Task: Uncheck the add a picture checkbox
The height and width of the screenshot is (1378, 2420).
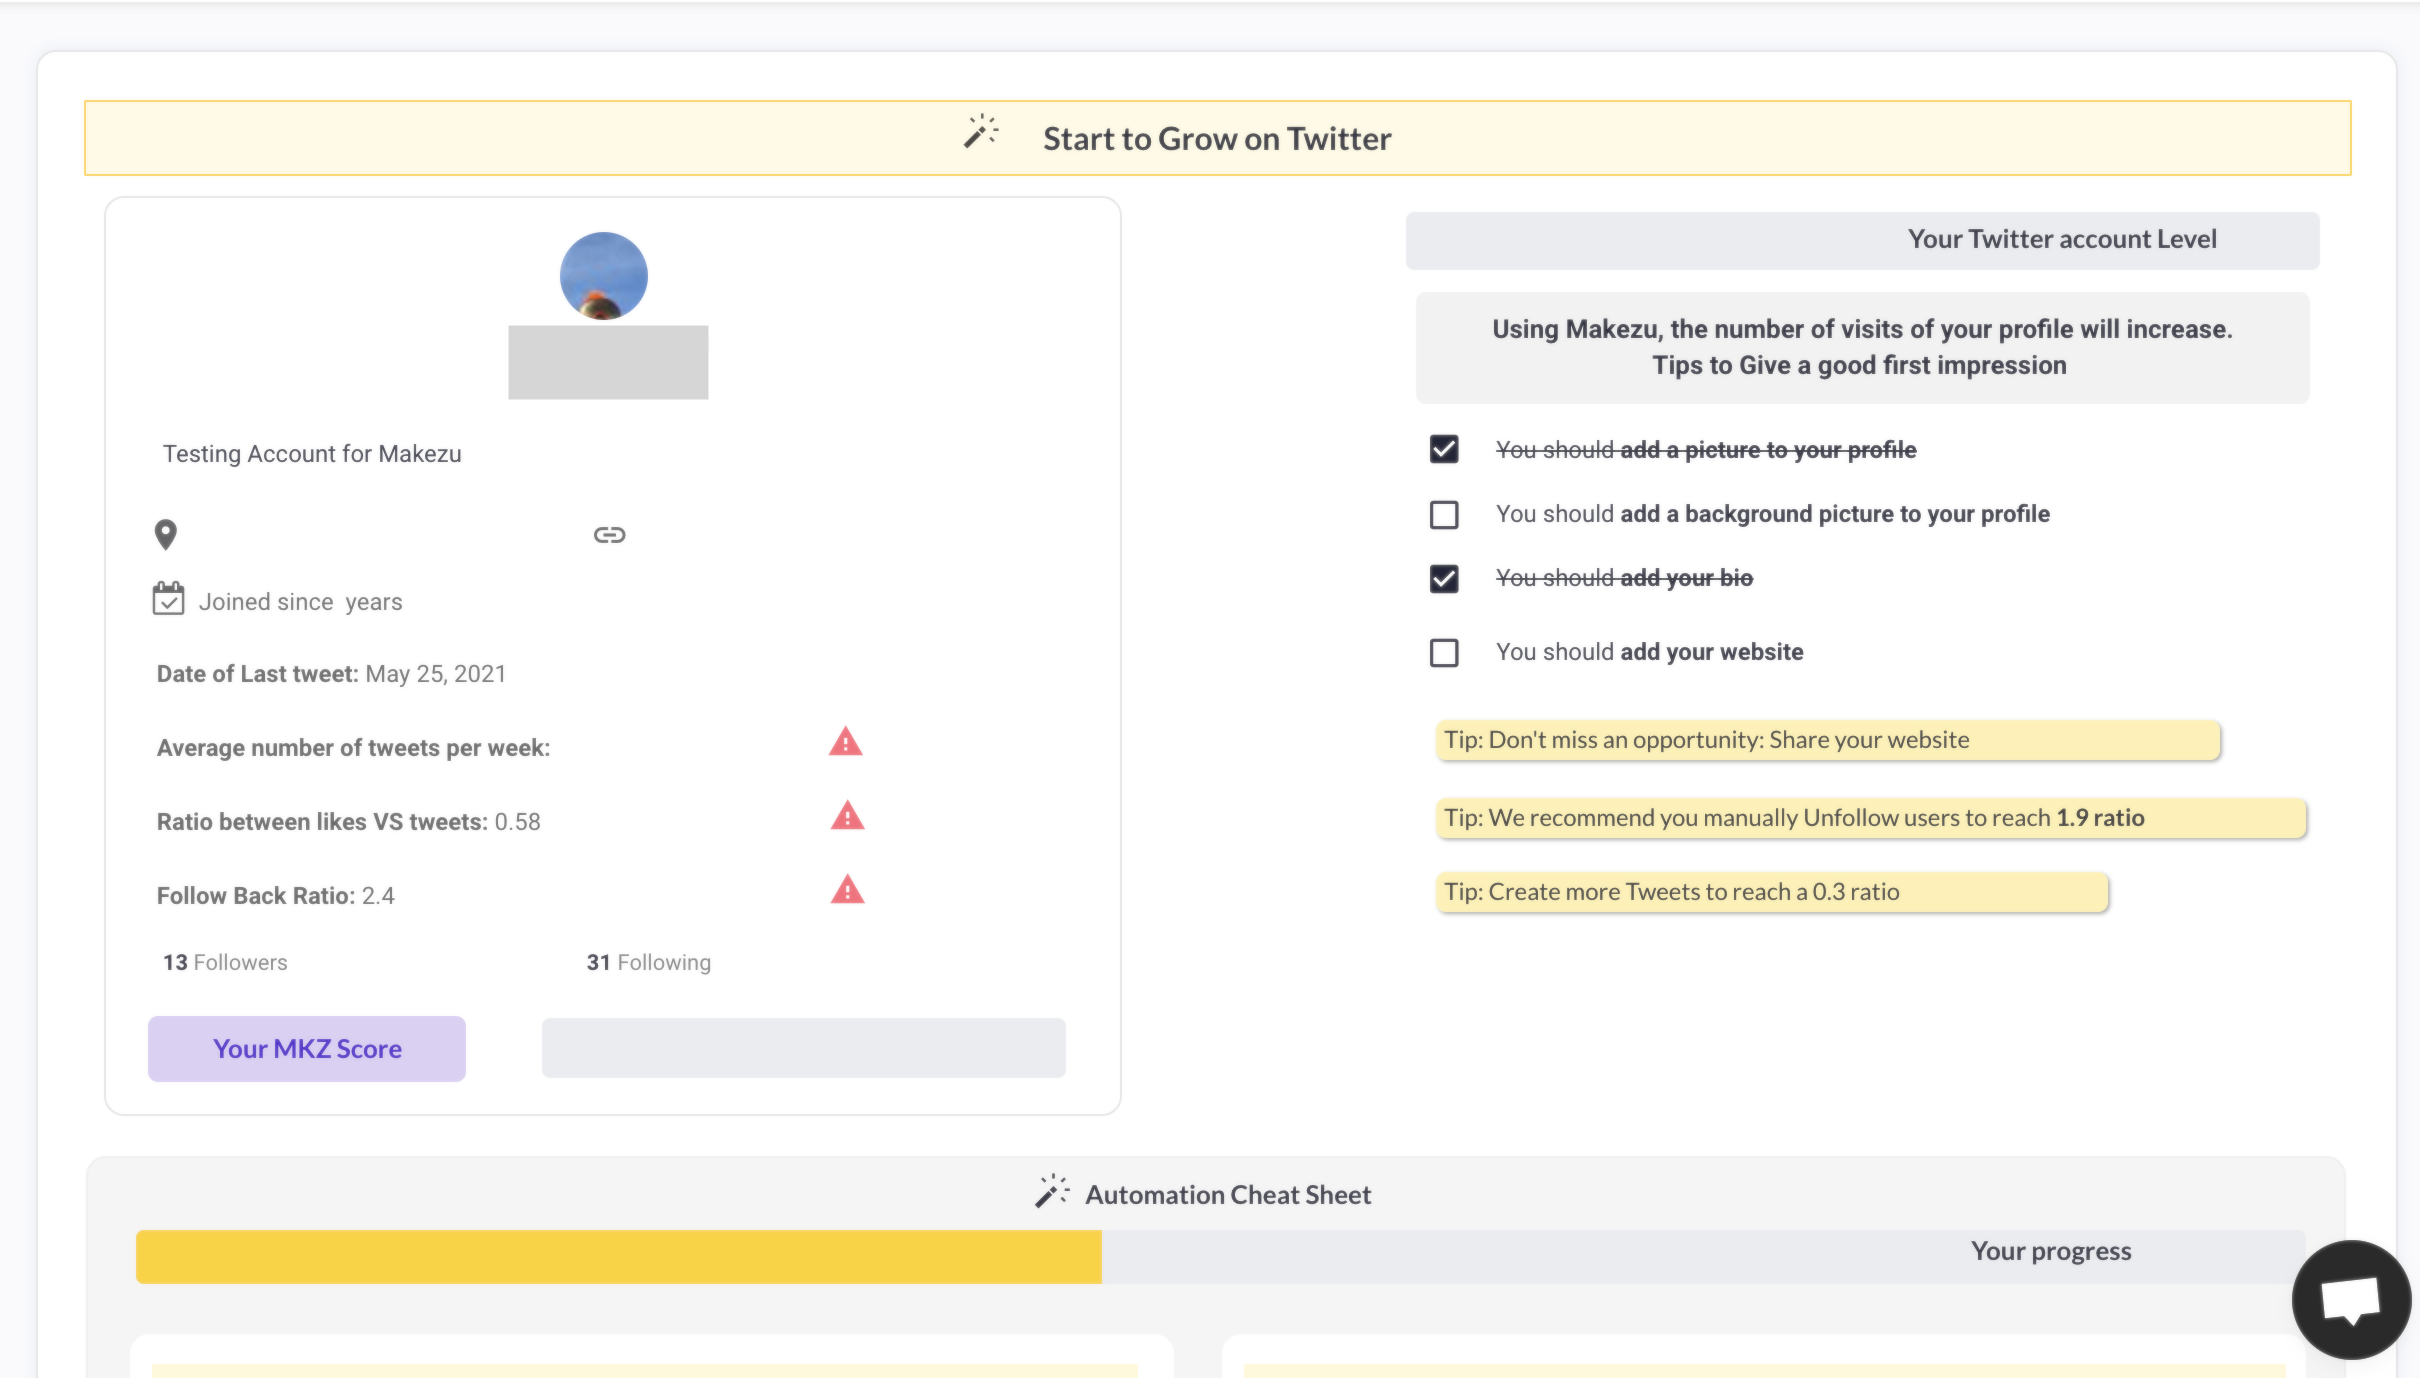Action: tap(1444, 449)
